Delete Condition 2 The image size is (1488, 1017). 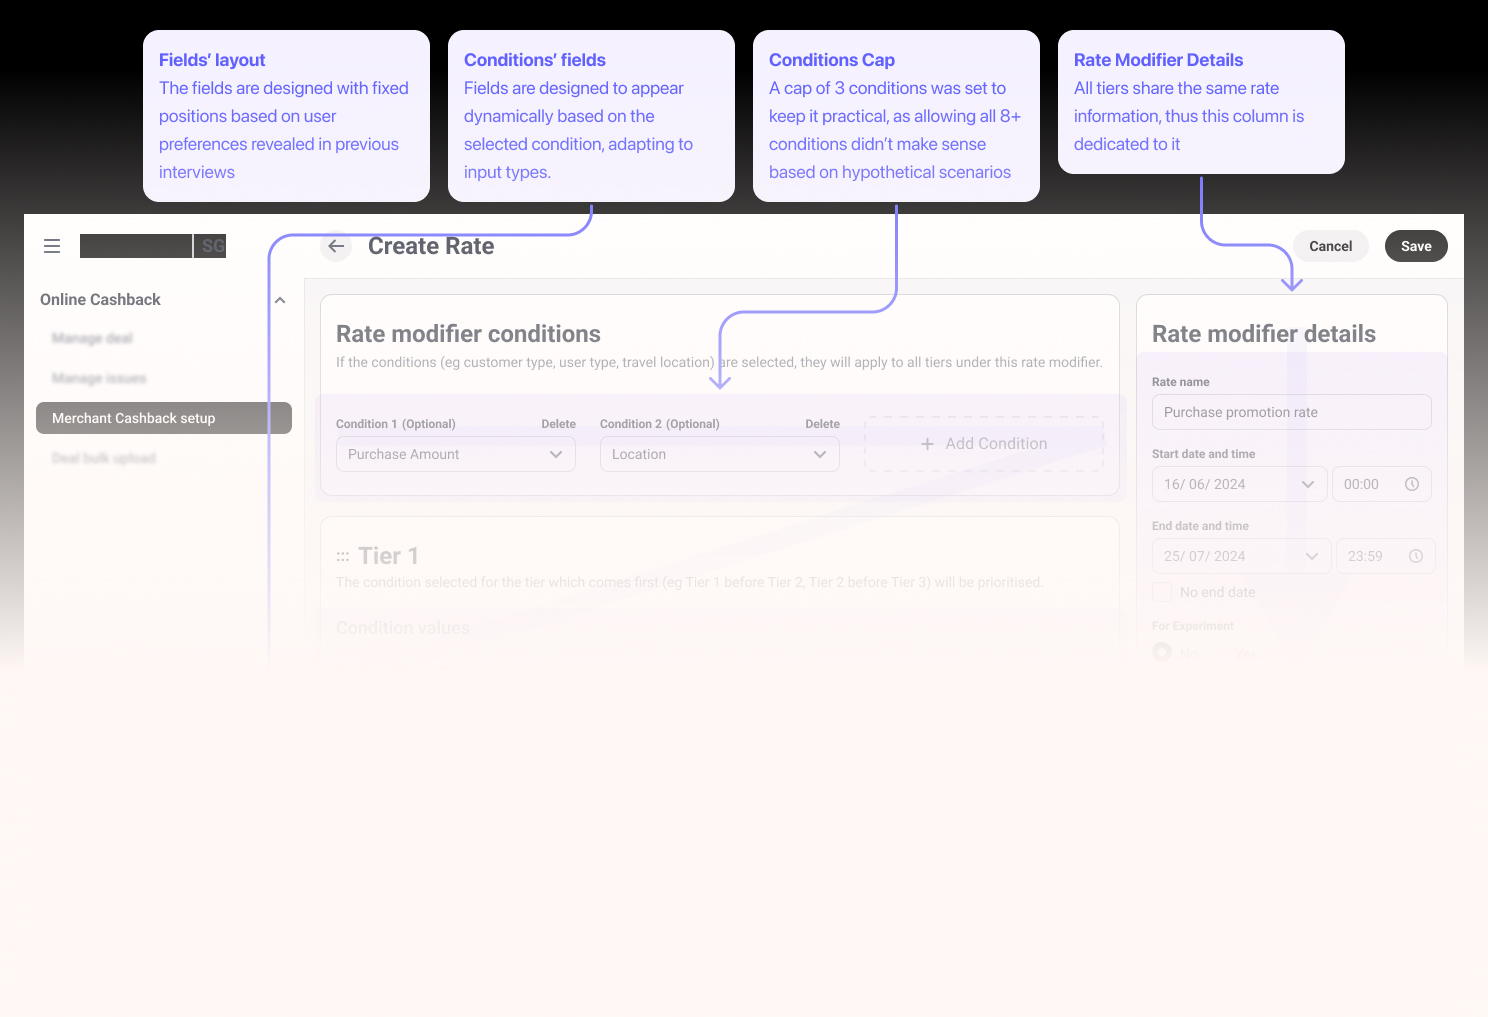(x=823, y=424)
